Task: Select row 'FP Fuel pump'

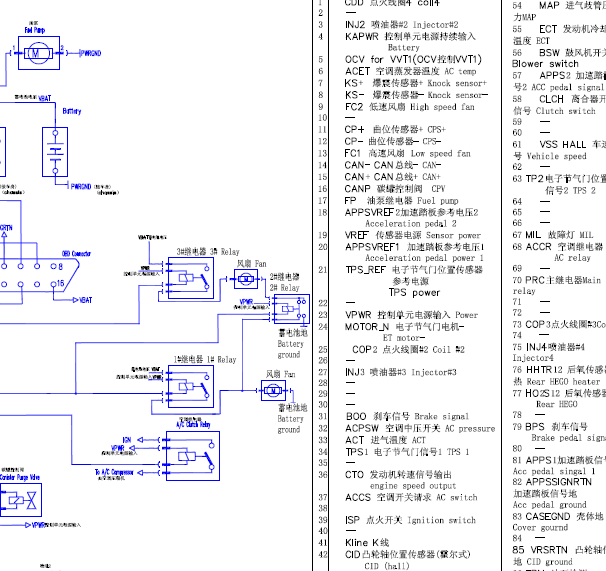Action: (x=402, y=201)
